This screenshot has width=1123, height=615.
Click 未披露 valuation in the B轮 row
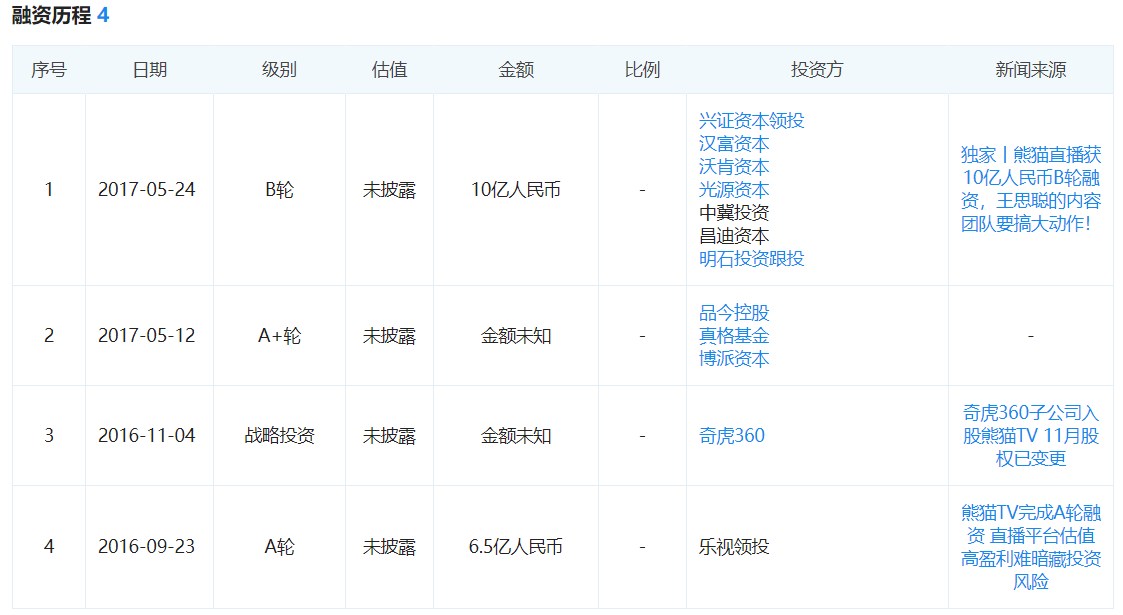coord(390,190)
